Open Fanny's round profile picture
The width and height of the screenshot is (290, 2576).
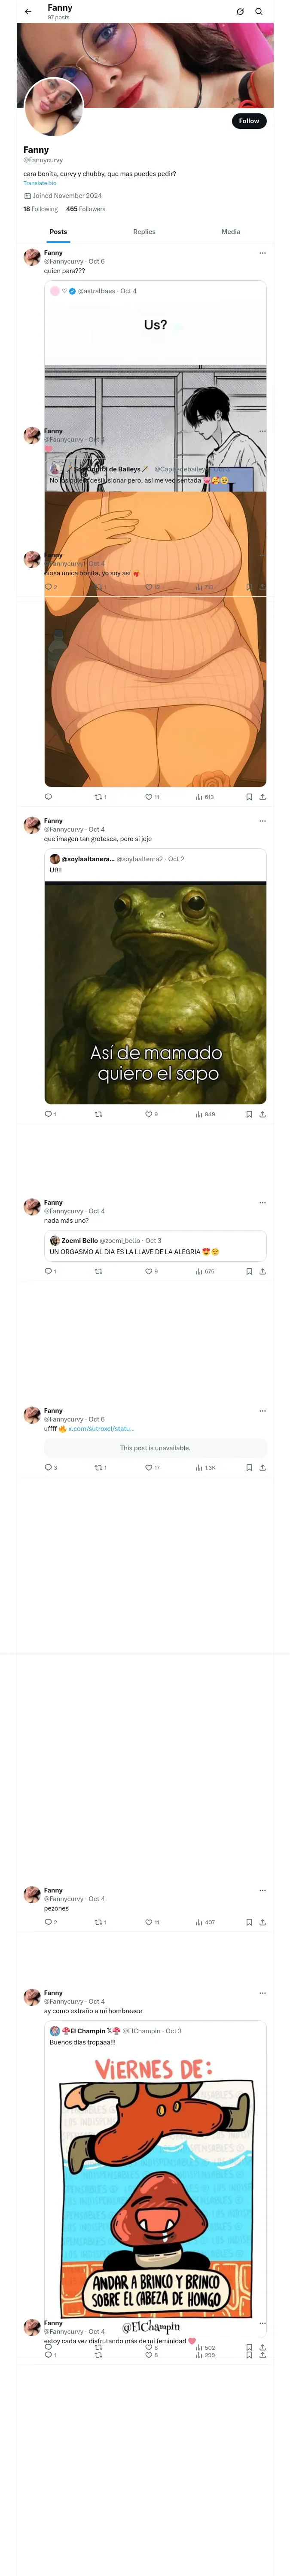[x=53, y=107]
